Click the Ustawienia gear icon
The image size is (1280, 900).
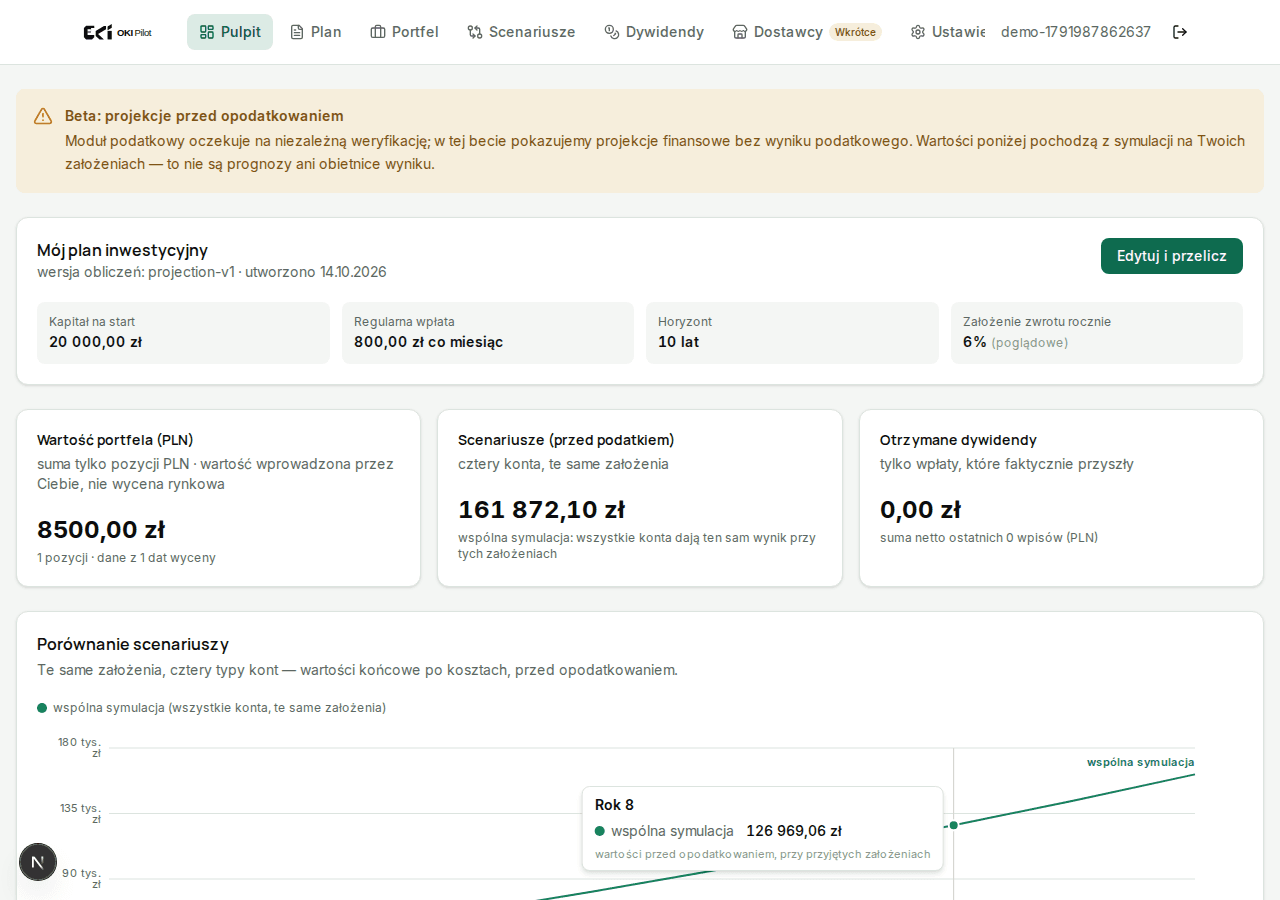pyautogui.click(x=918, y=32)
